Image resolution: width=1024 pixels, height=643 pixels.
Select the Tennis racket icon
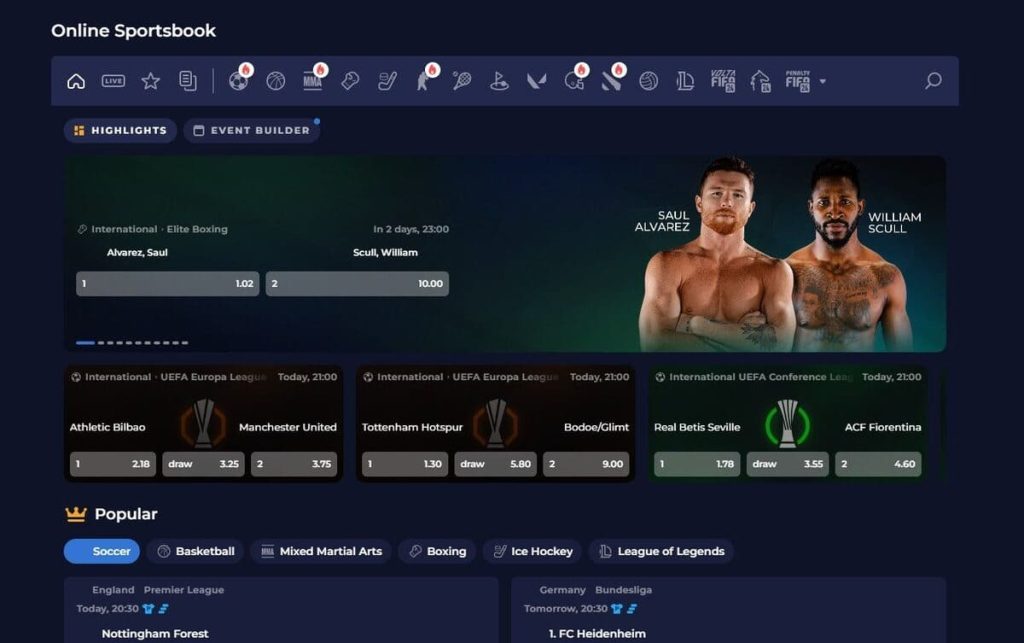pos(462,81)
